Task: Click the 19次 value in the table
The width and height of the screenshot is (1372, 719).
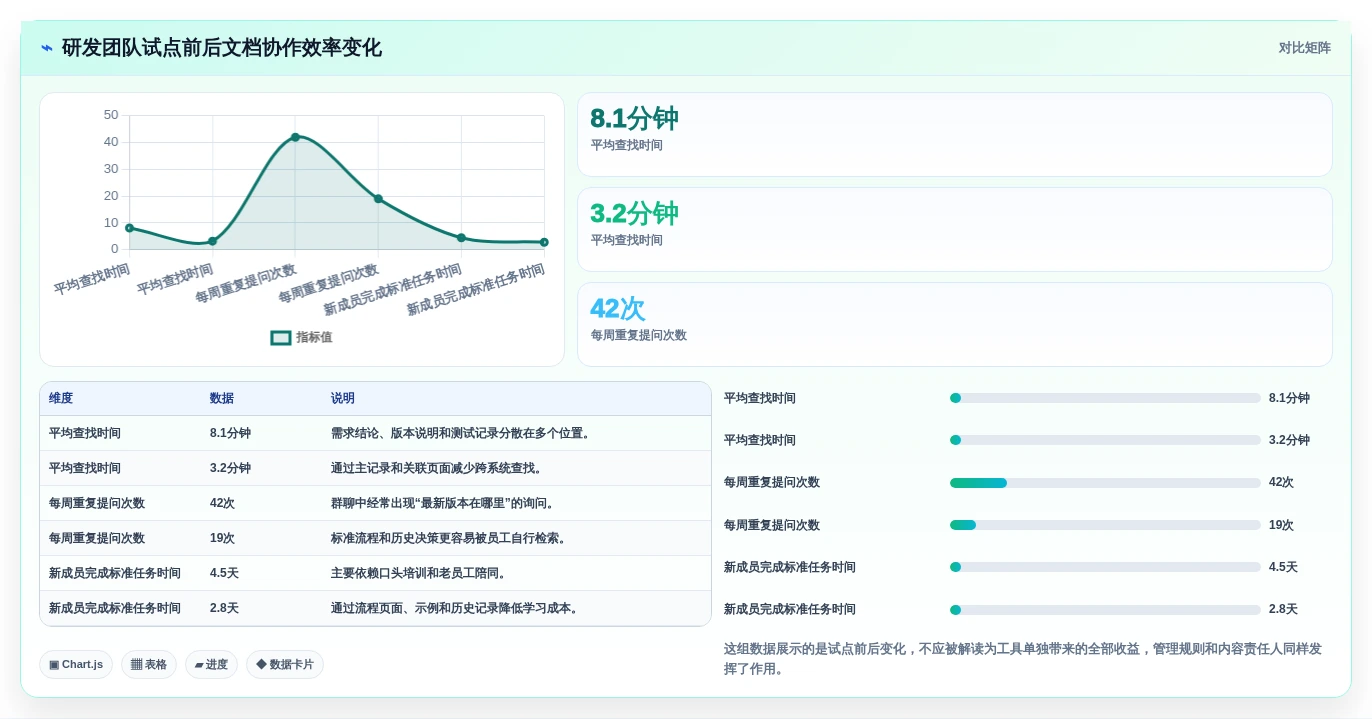Action: tap(222, 538)
